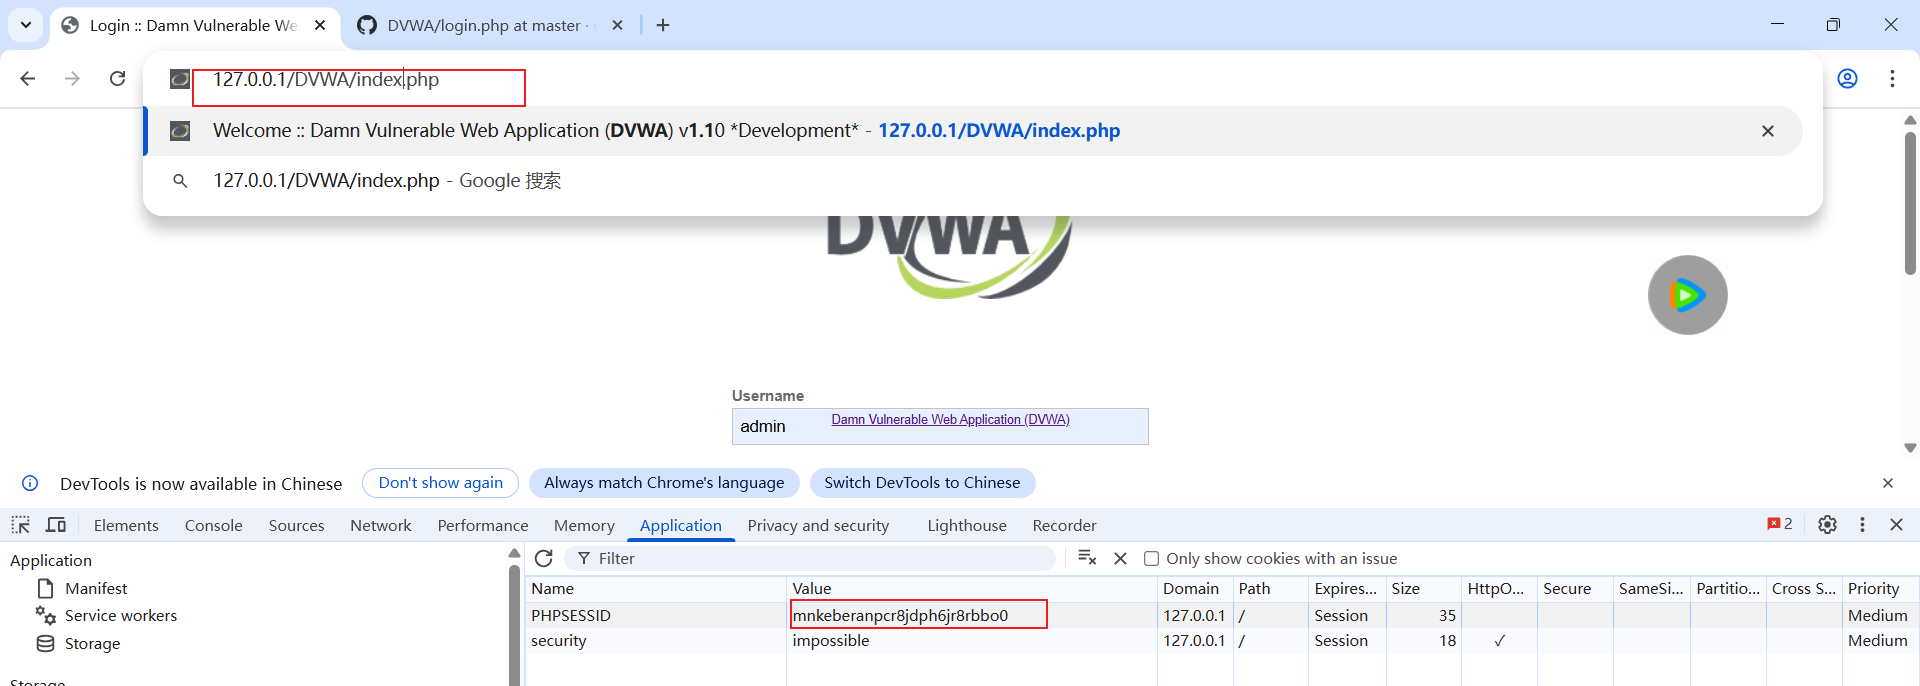1920x686 pixels.
Task: Click the green play floating button
Action: 1687,295
